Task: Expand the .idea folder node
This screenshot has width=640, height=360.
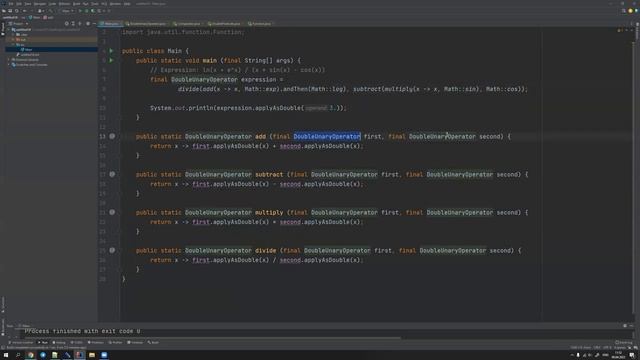Action: pos(13,35)
